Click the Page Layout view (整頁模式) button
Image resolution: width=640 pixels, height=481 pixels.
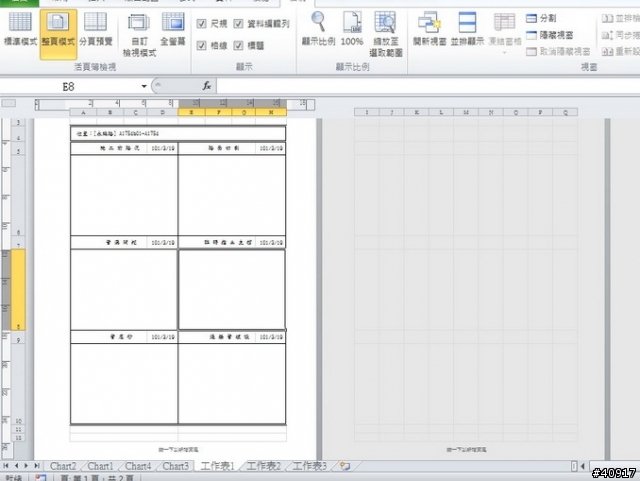(x=59, y=31)
